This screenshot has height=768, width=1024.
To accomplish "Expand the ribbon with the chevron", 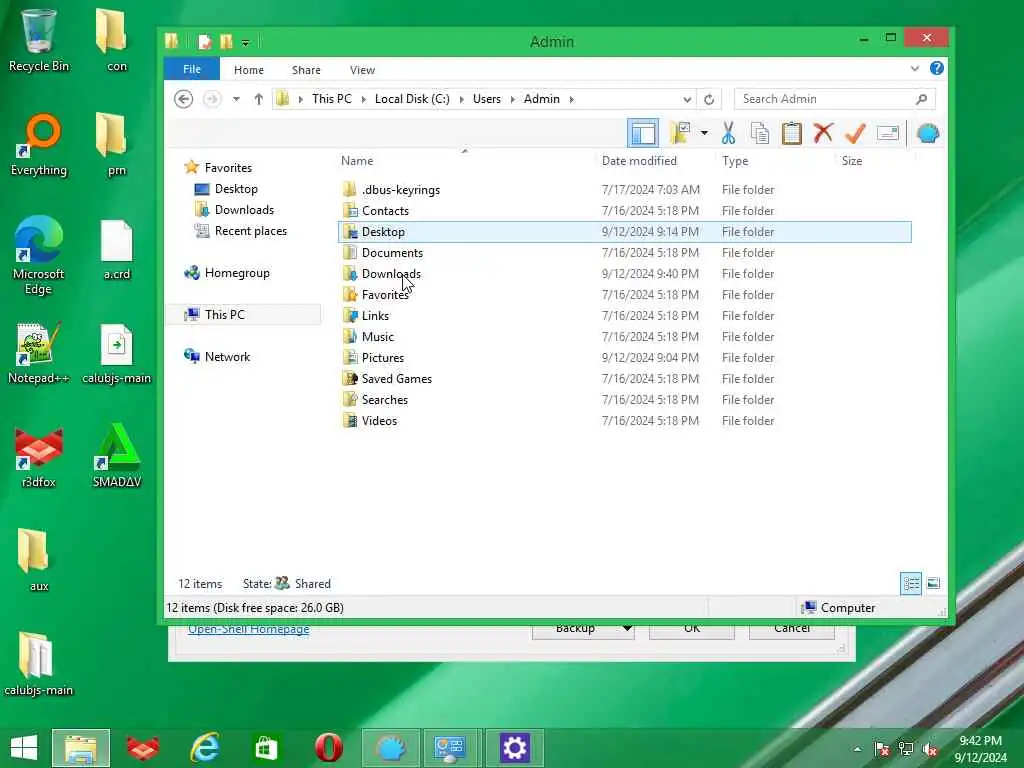I will pos(914,69).
